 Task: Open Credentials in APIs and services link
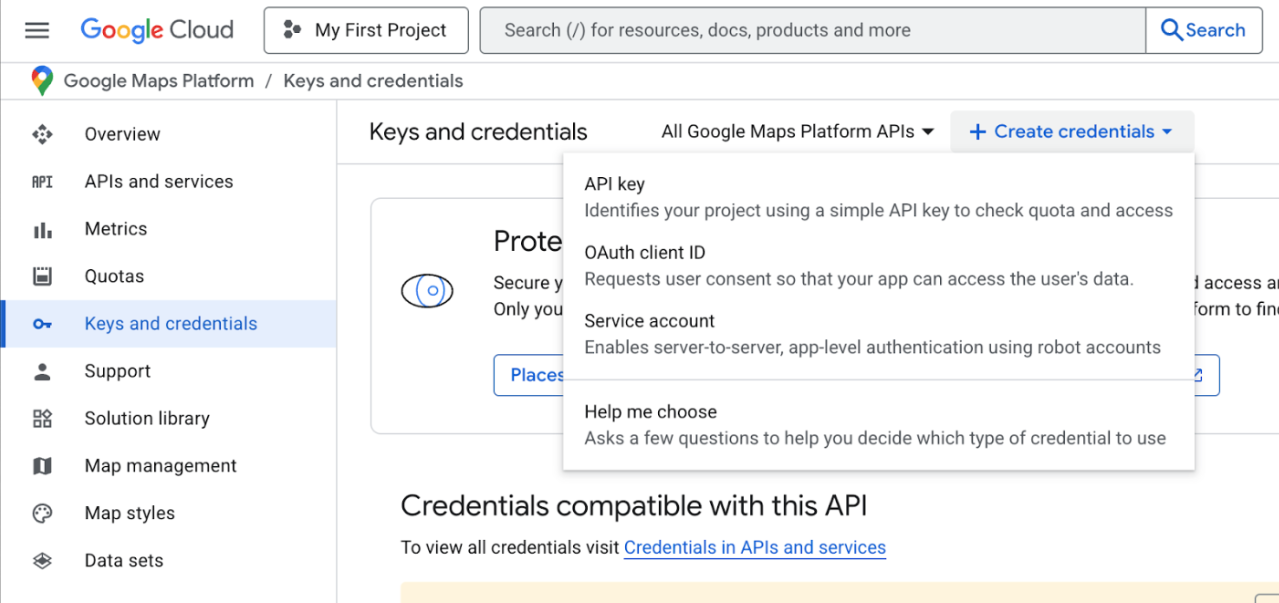point(754,548)
